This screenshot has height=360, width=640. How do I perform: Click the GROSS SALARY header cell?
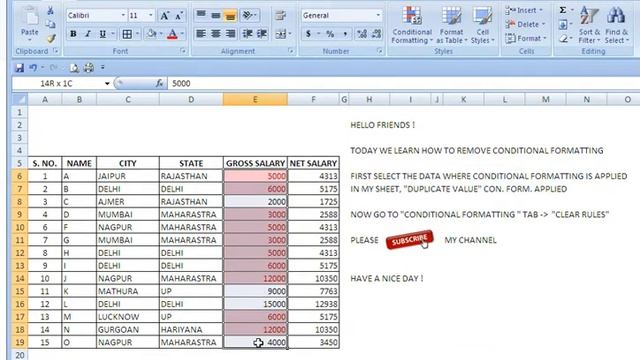coord(255,163)
